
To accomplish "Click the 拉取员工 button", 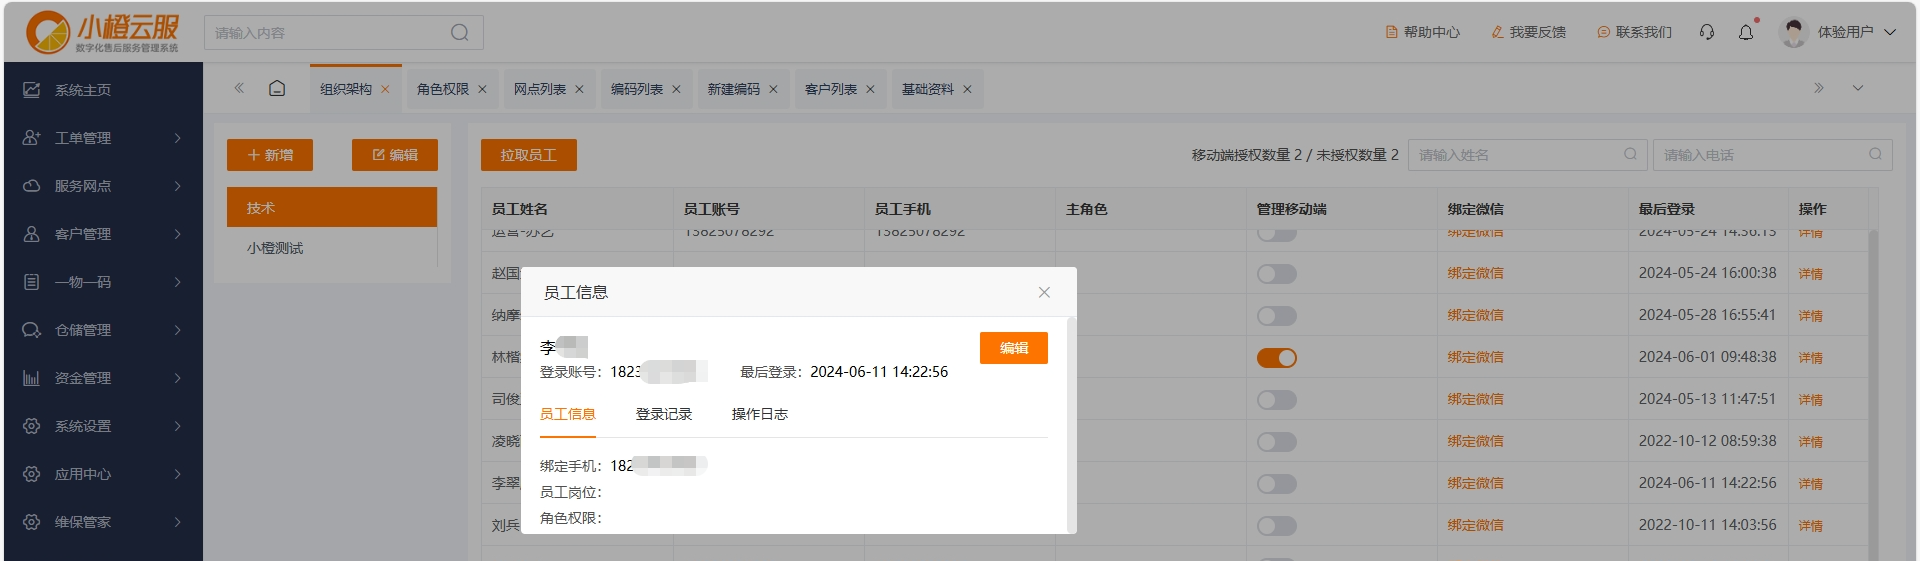I will pyautogui.click(x=528, y=155).
